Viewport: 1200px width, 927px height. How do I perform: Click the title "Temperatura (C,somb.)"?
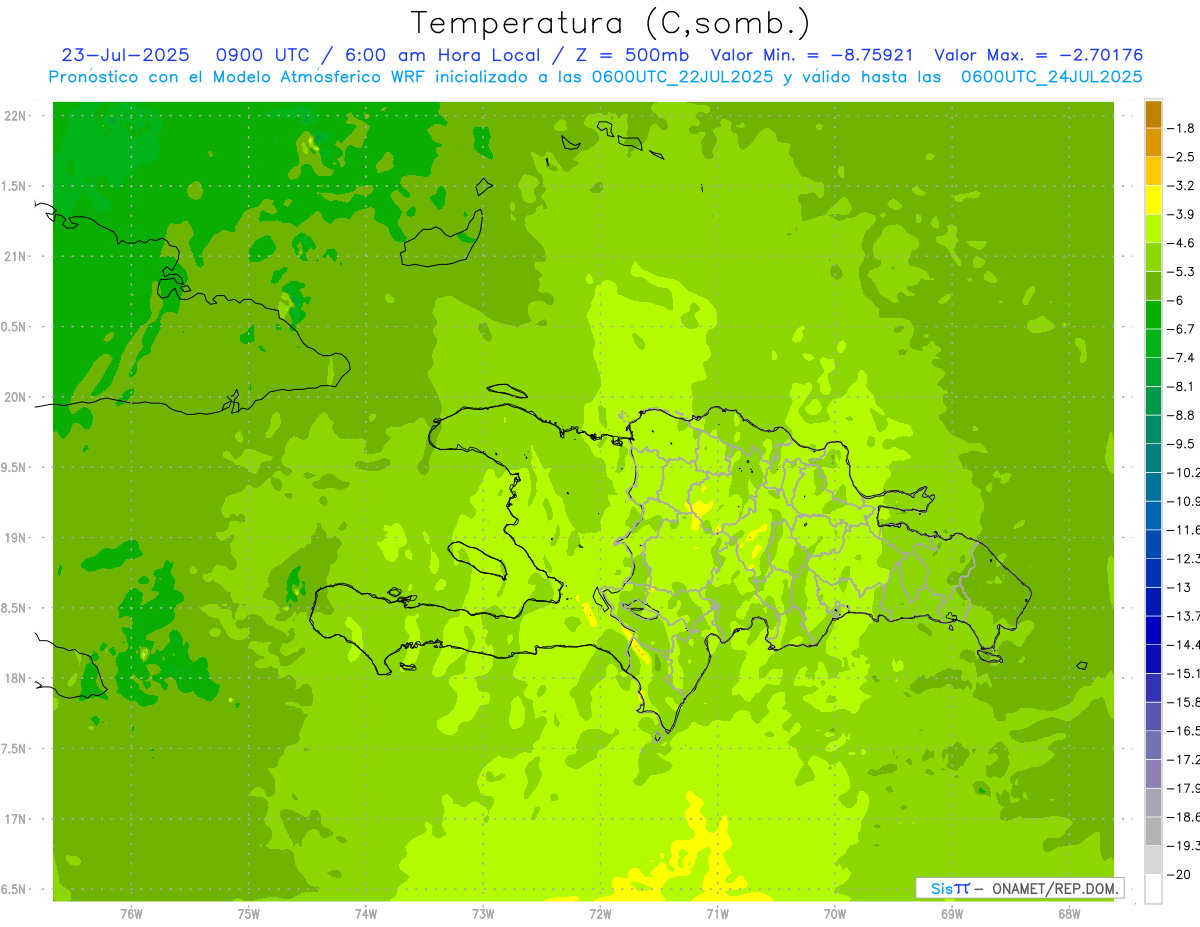[611, 23]
